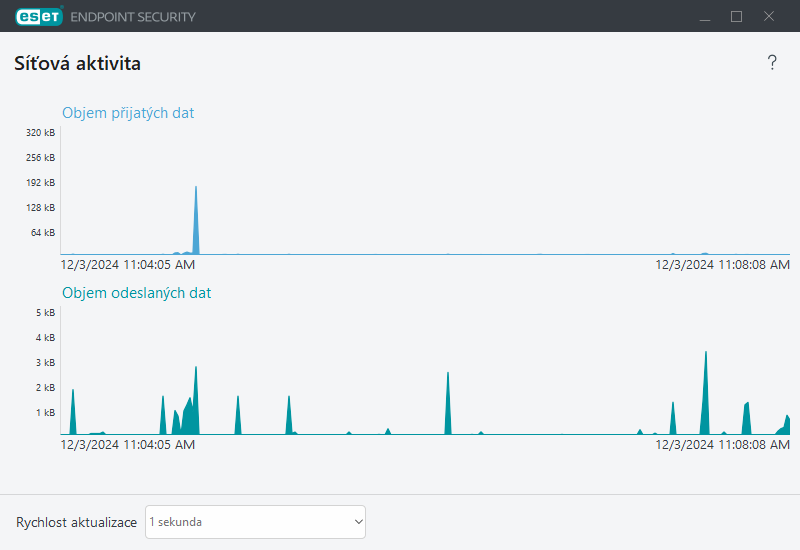Image resolution: width=800 pixels, height=550 pixels.
Task: Close the ESET Endpoint Security window
Action: pos(769,16)
